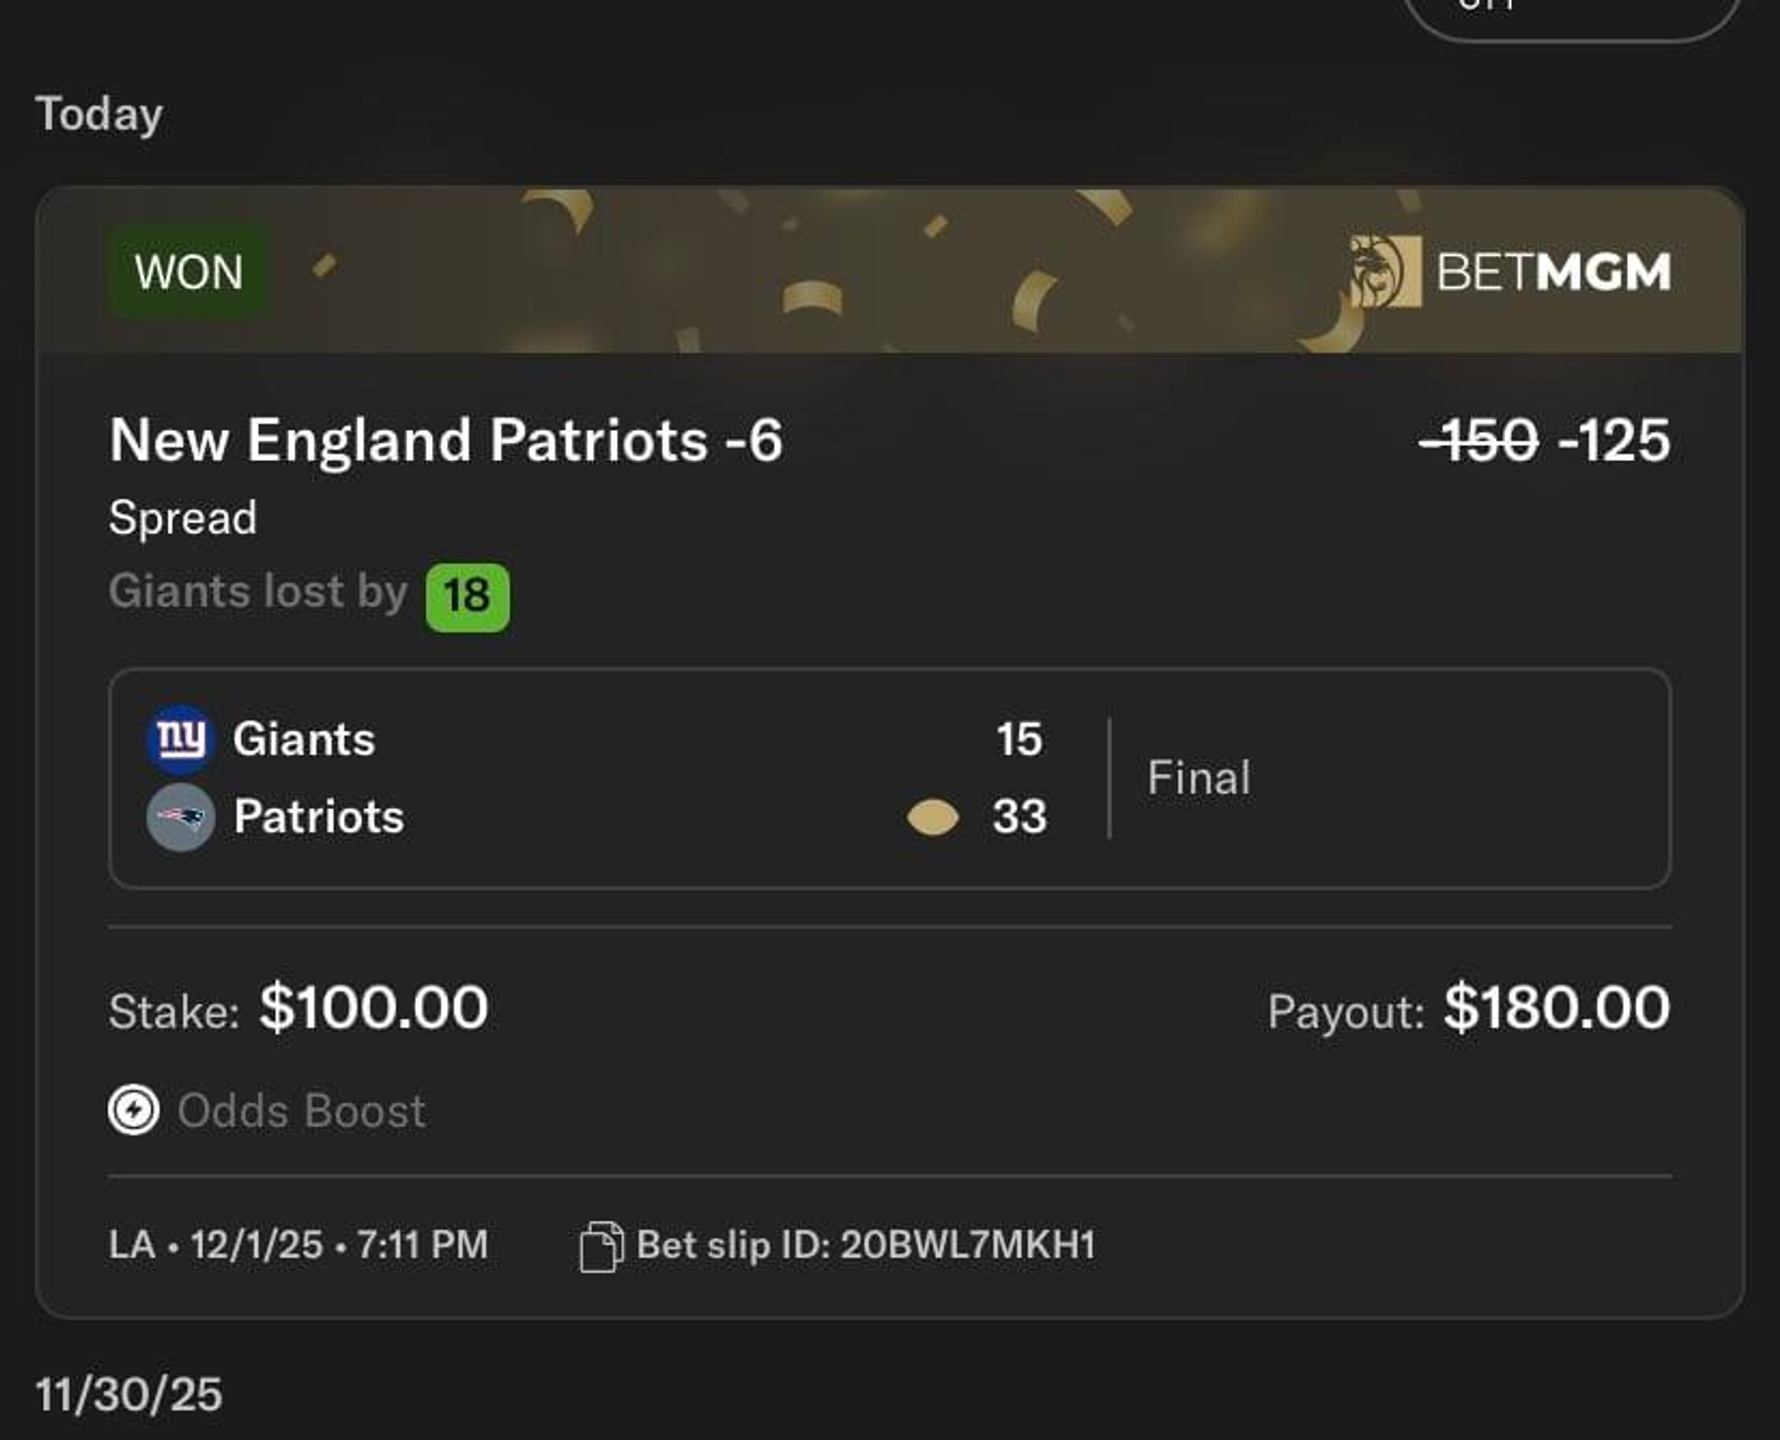Screen dimensions: 1780x1440
Task: Click the Final game status label
Action: [x=1199, y=778]
